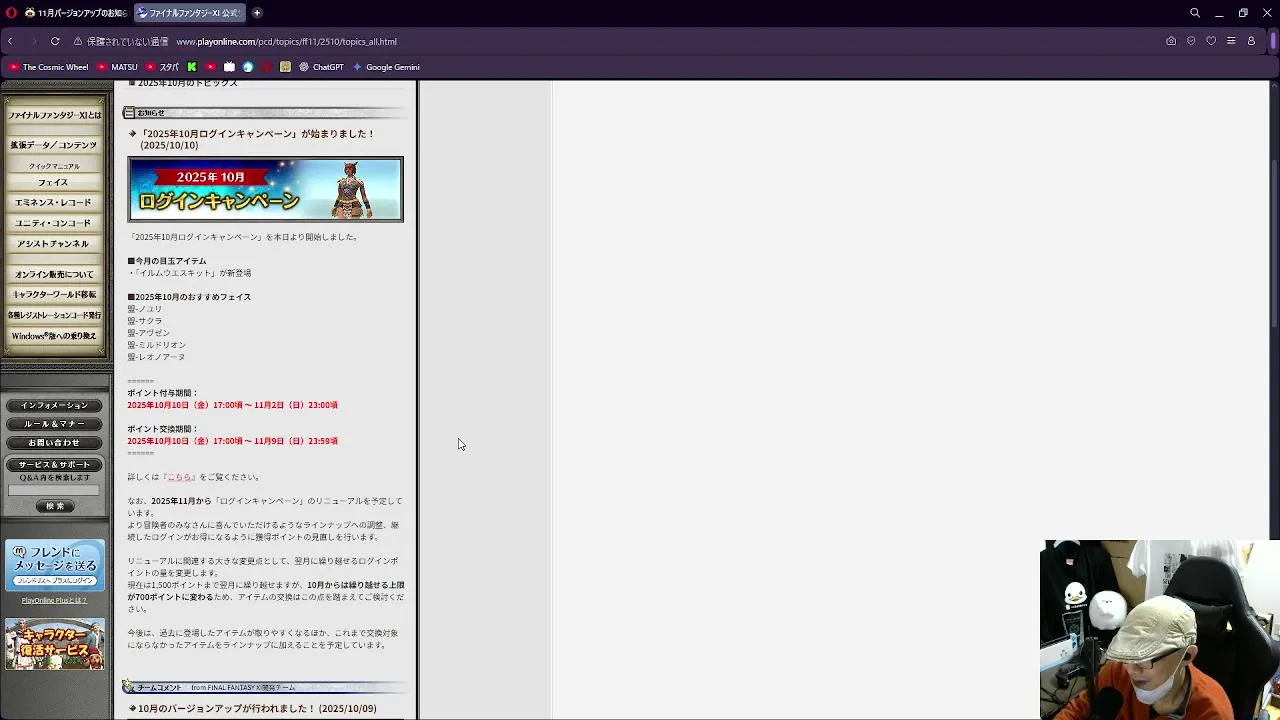Open a new browser tab with plus icon
This screenshot has width=1280, height=720.
coord(257,13)
